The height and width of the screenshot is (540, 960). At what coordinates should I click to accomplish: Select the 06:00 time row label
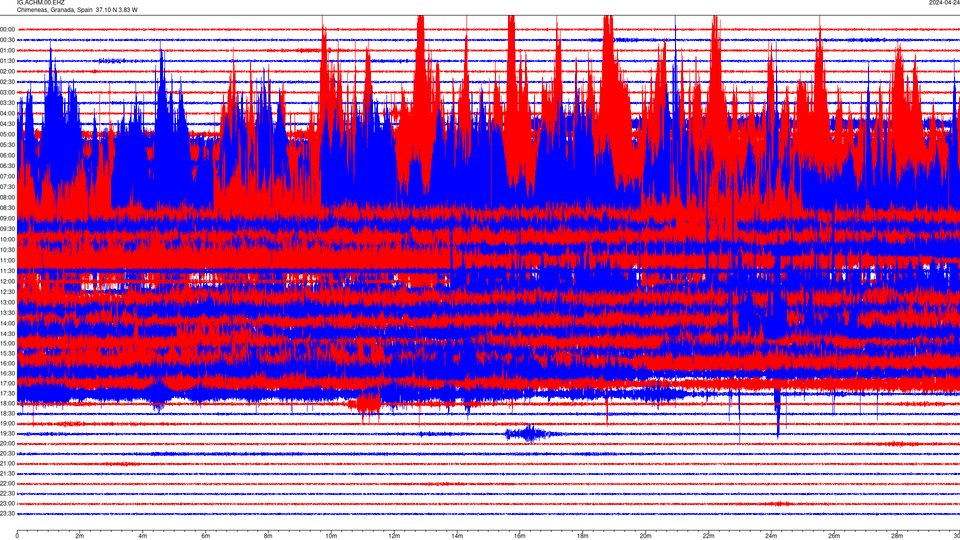7,155
